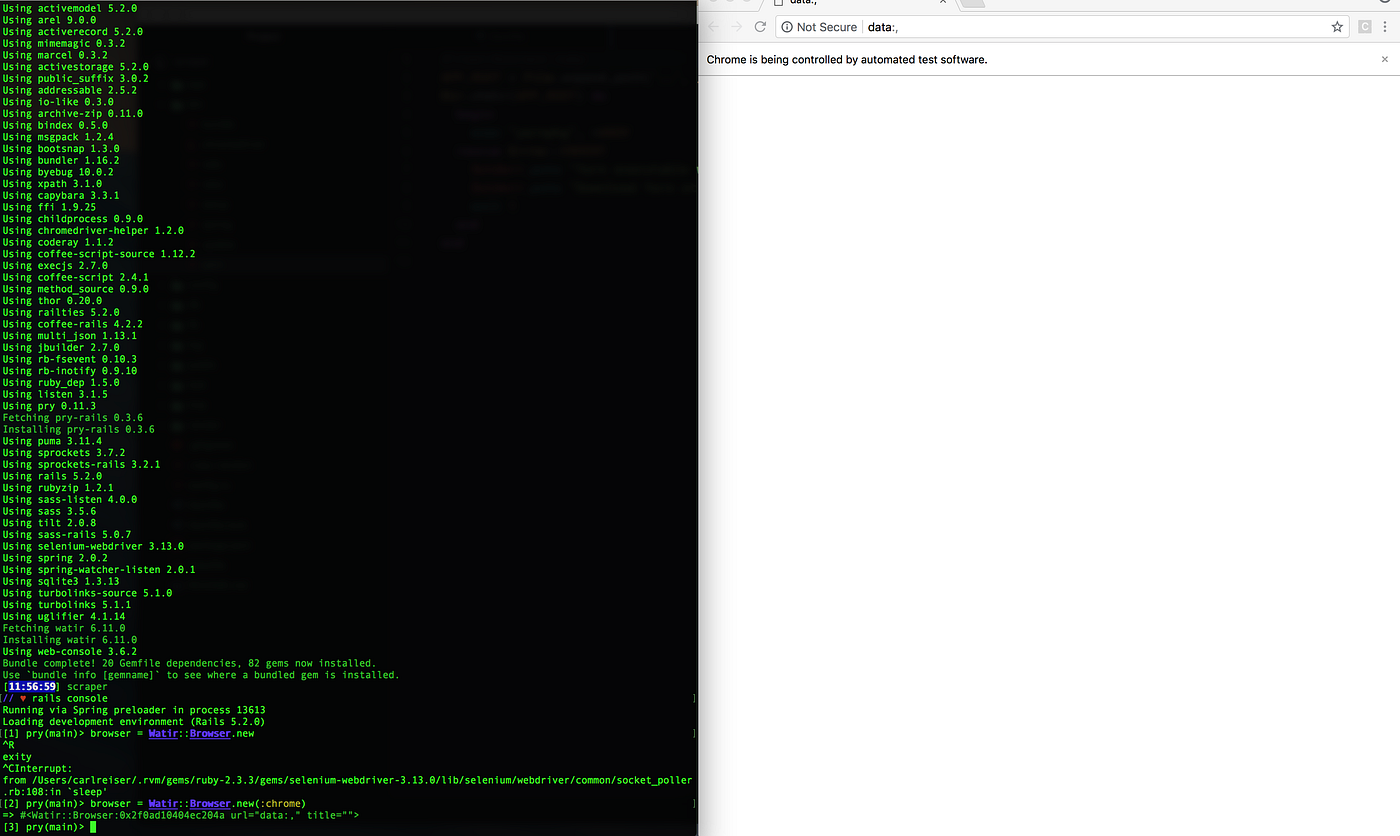The image size is (1400, 836).
Task: Click the terminal cursor at the pry prompt
Action: [x=93, y=826]
